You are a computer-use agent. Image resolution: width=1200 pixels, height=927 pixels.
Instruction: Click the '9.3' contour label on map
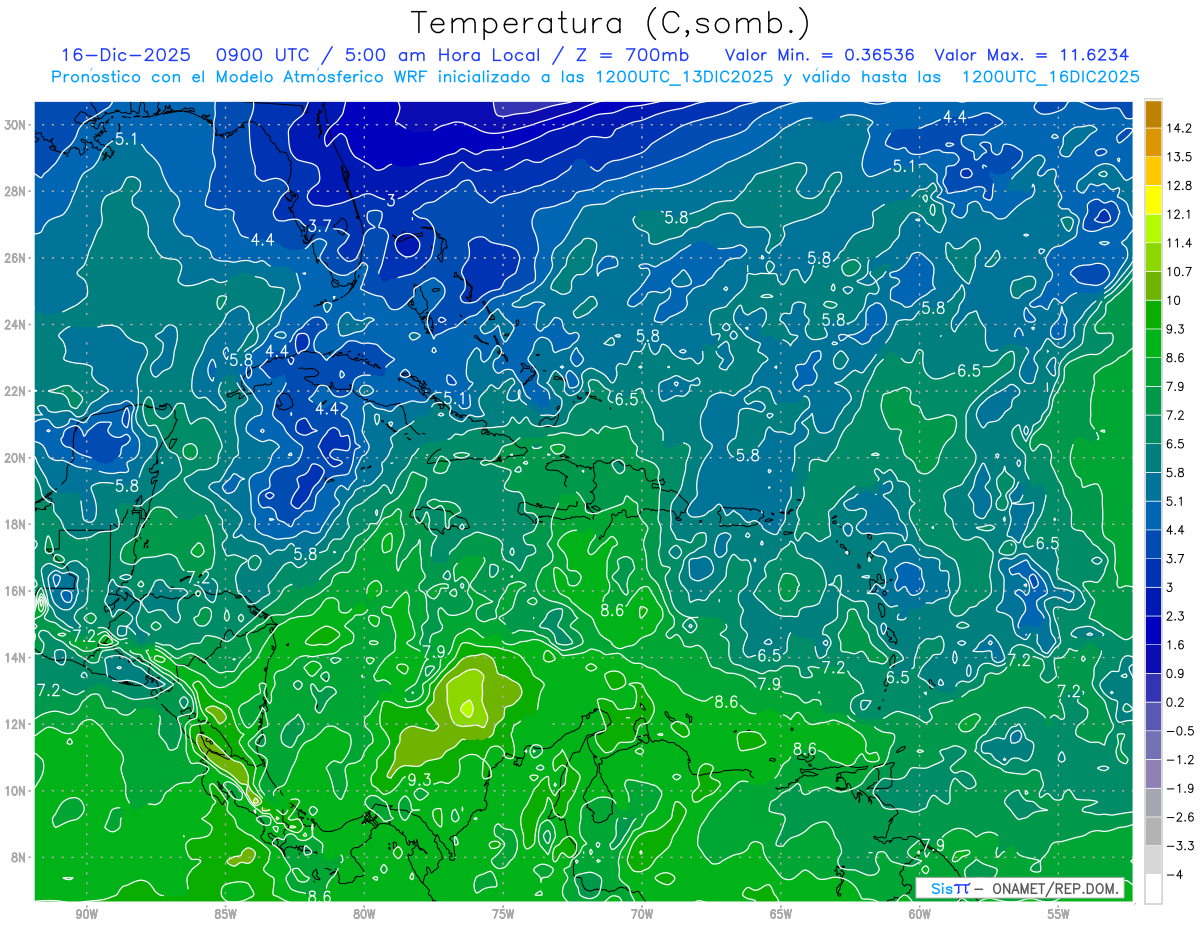pyautogui.click(x=418, y=779)
